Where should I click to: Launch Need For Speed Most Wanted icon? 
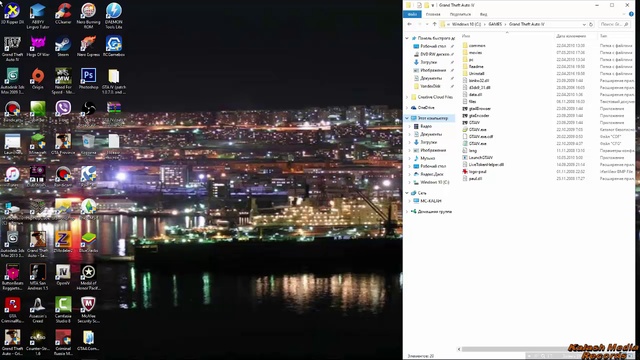tap(63, 81)
